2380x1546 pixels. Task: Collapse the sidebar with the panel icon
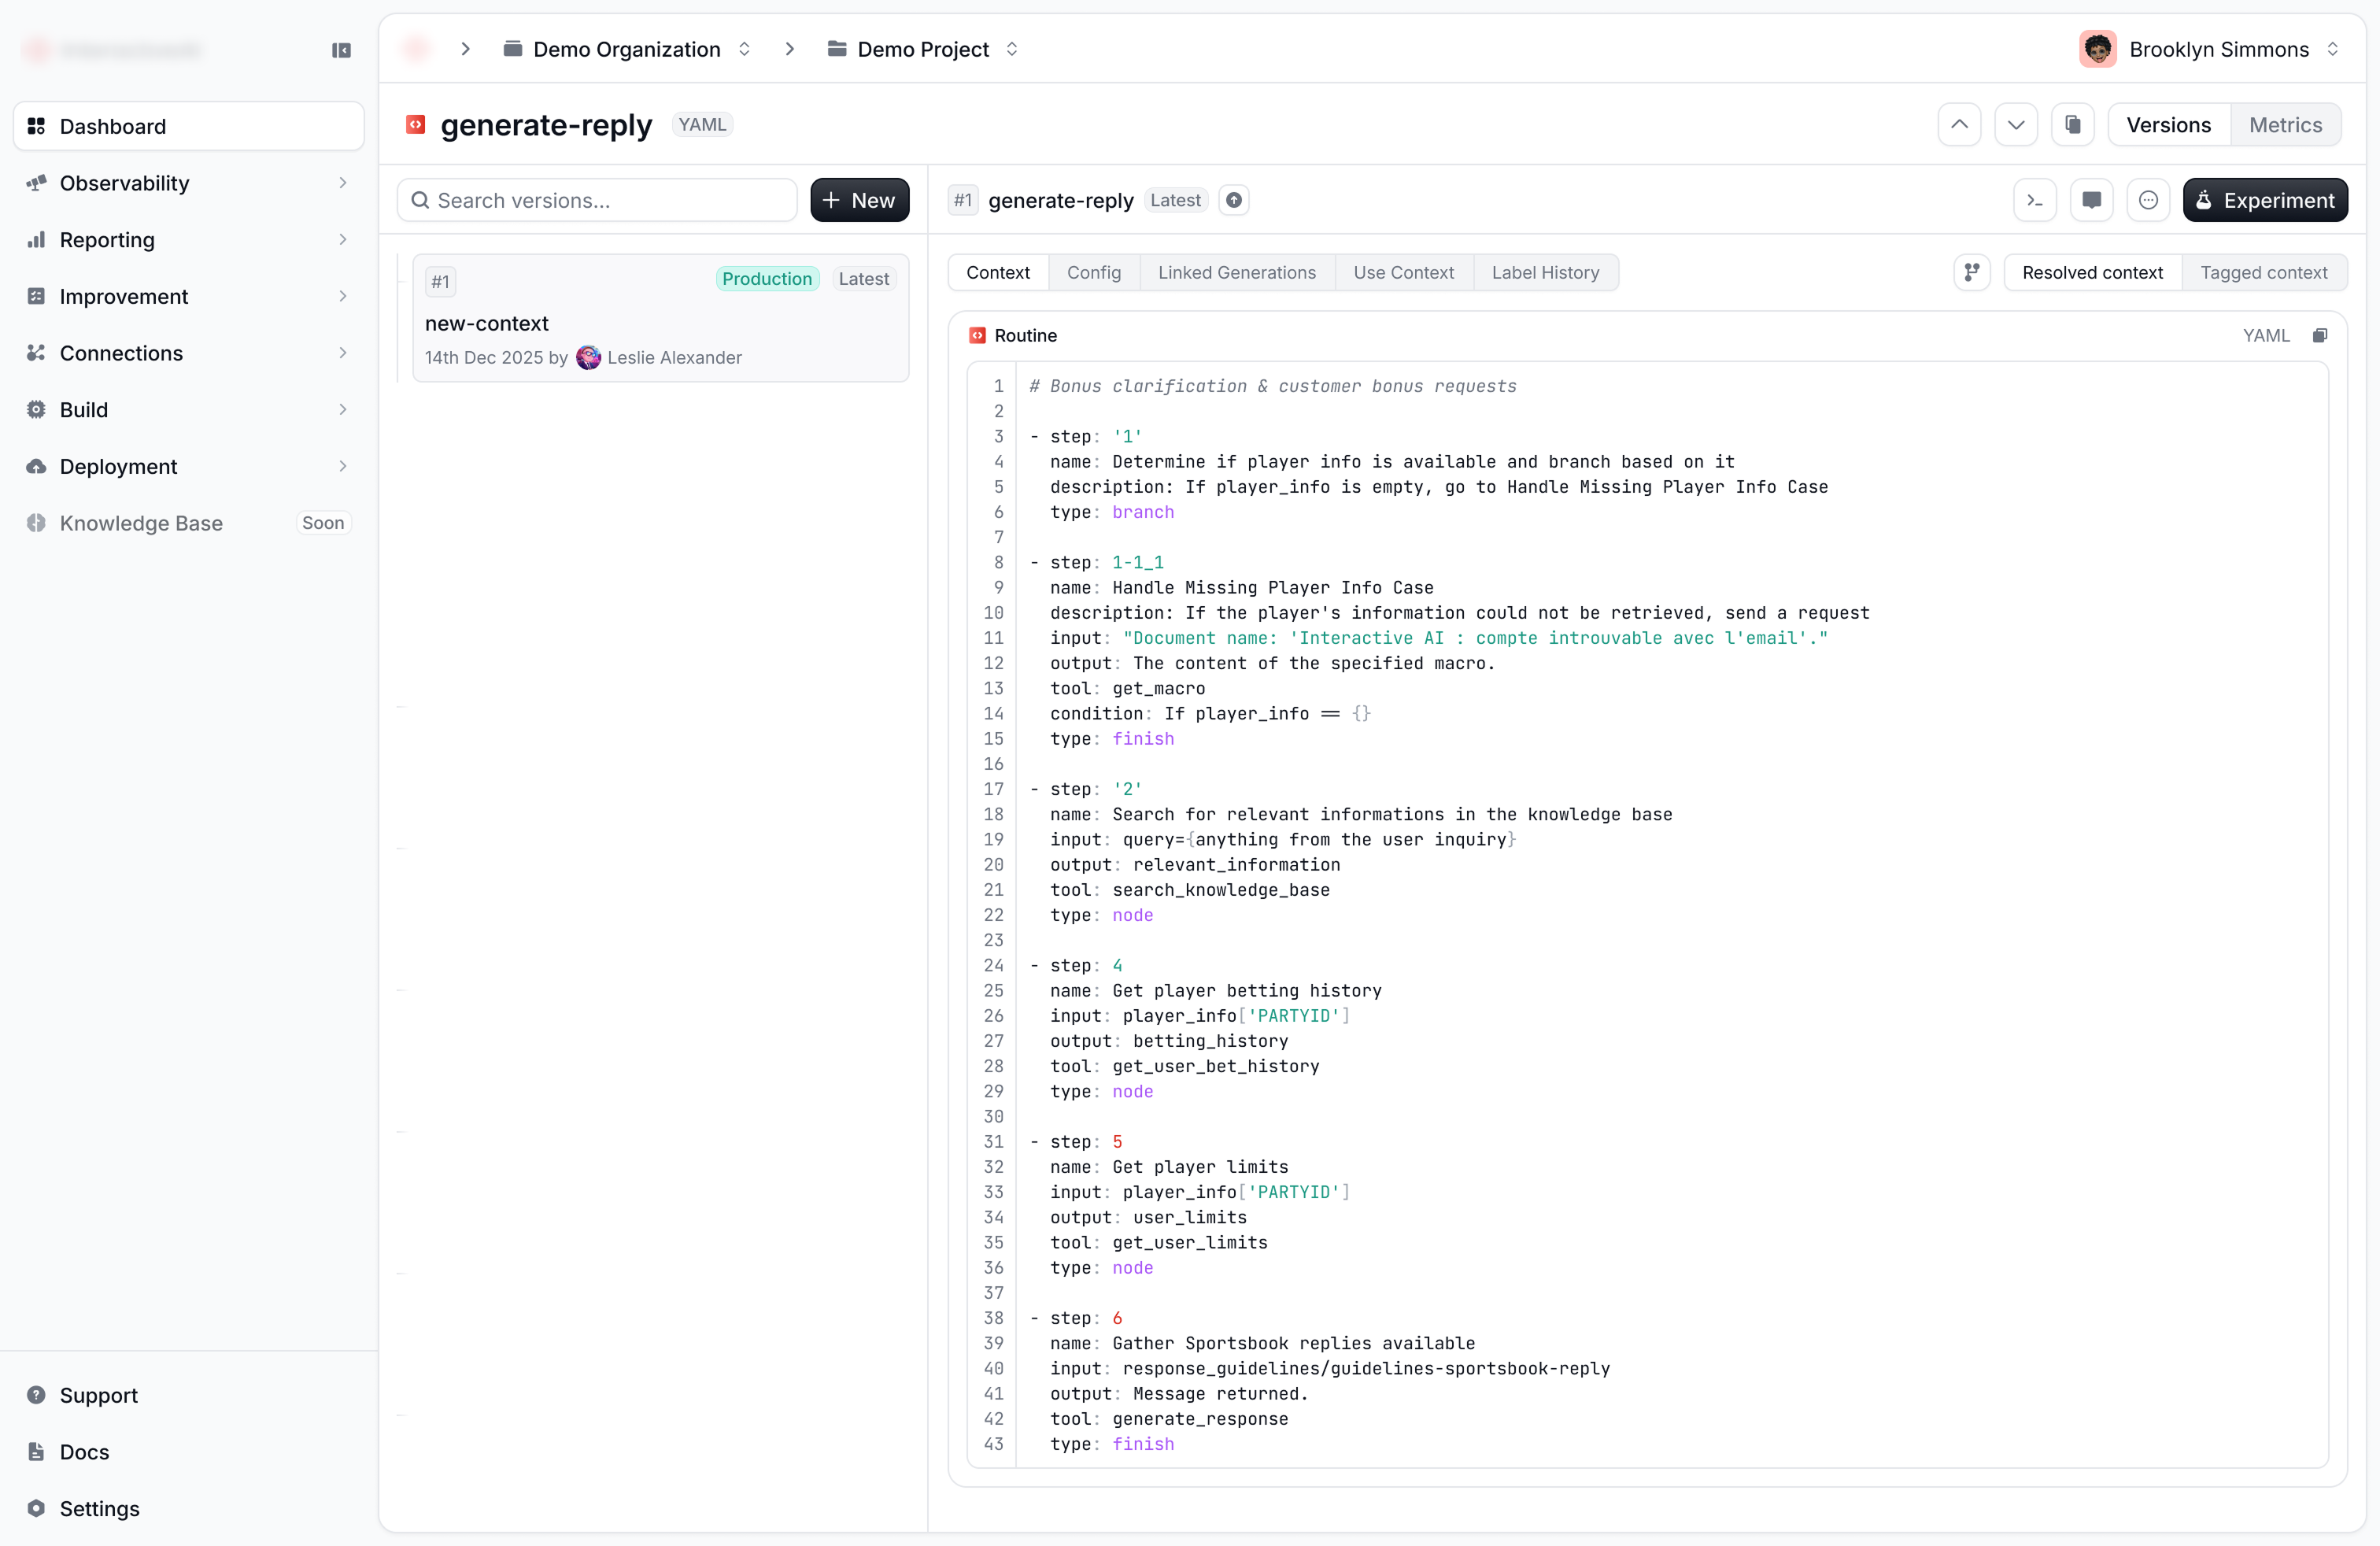pos(341,50)
